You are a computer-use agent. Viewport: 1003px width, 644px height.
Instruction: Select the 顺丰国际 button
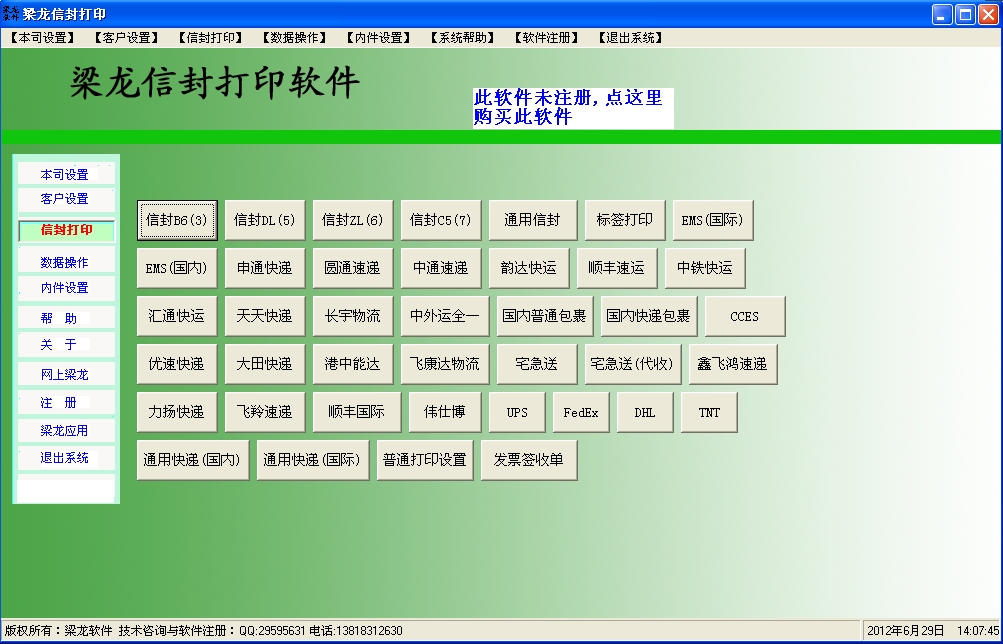tap(357, 412)
